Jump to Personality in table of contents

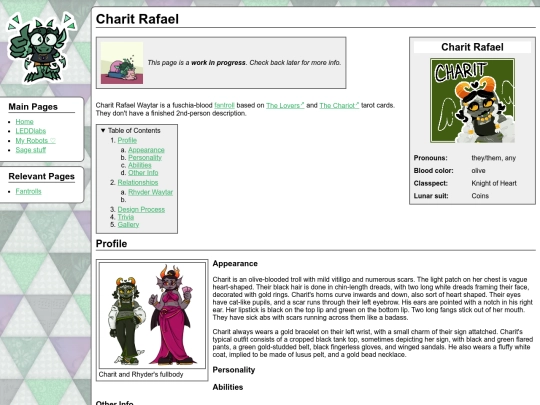pyautogui.click(x=145, y=157)
